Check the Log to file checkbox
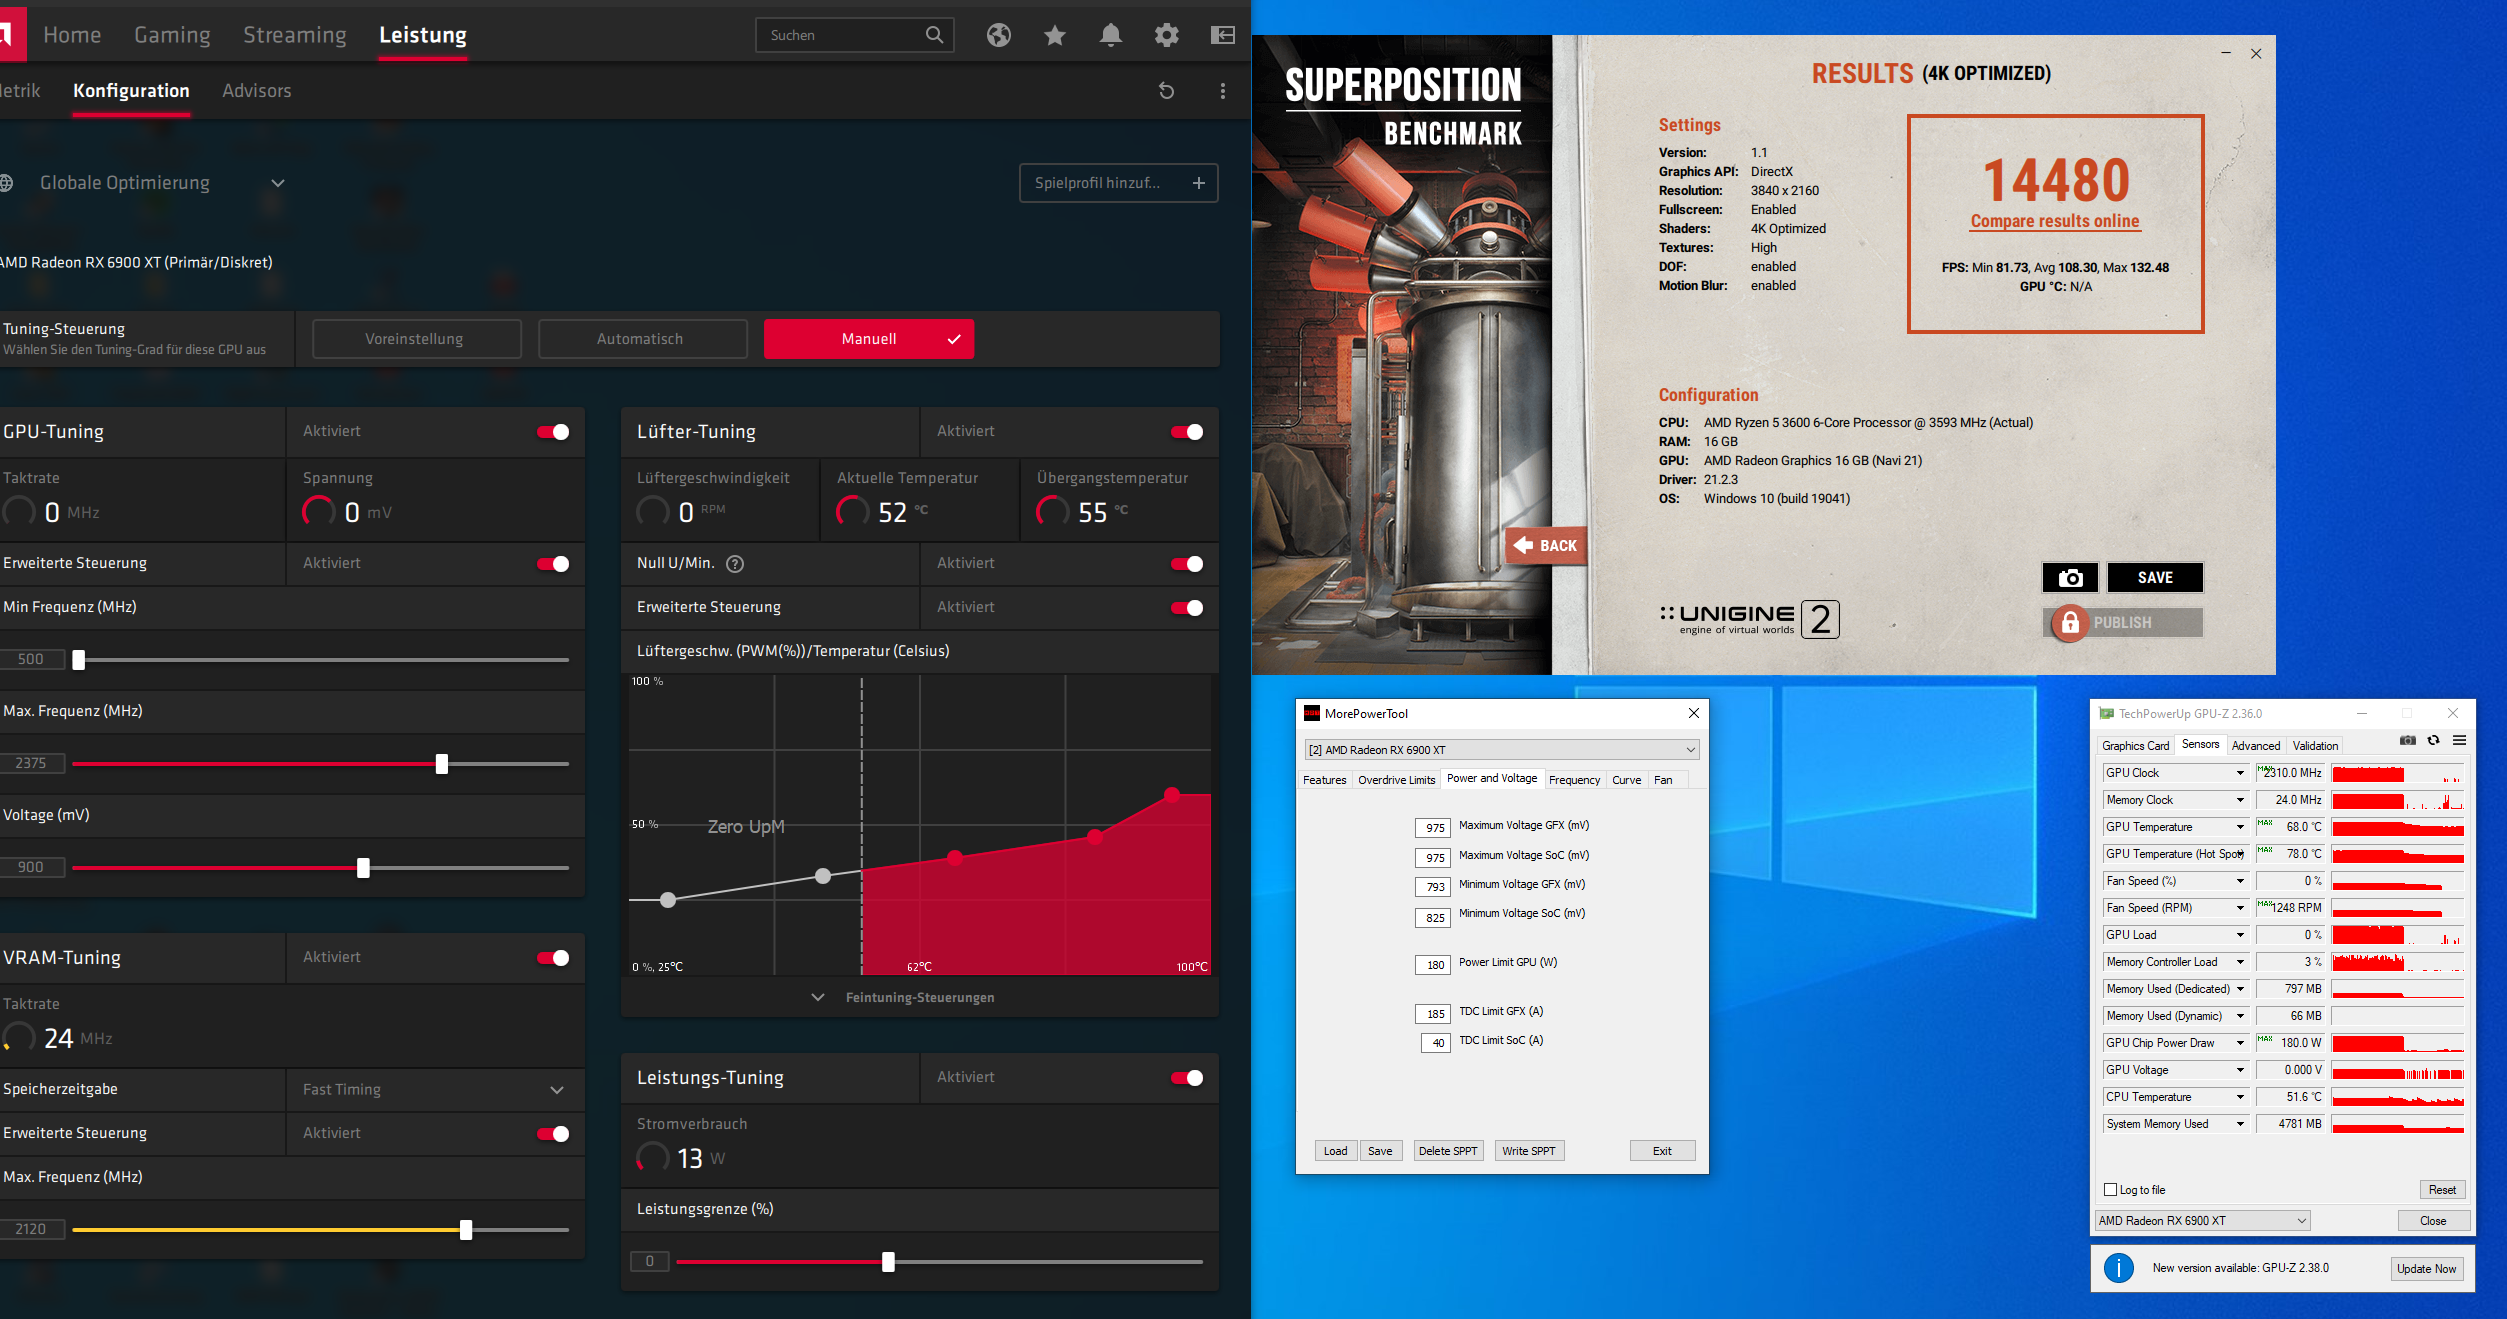The width and height of the screenshot is (2507, 1319). [2111, 1189]
